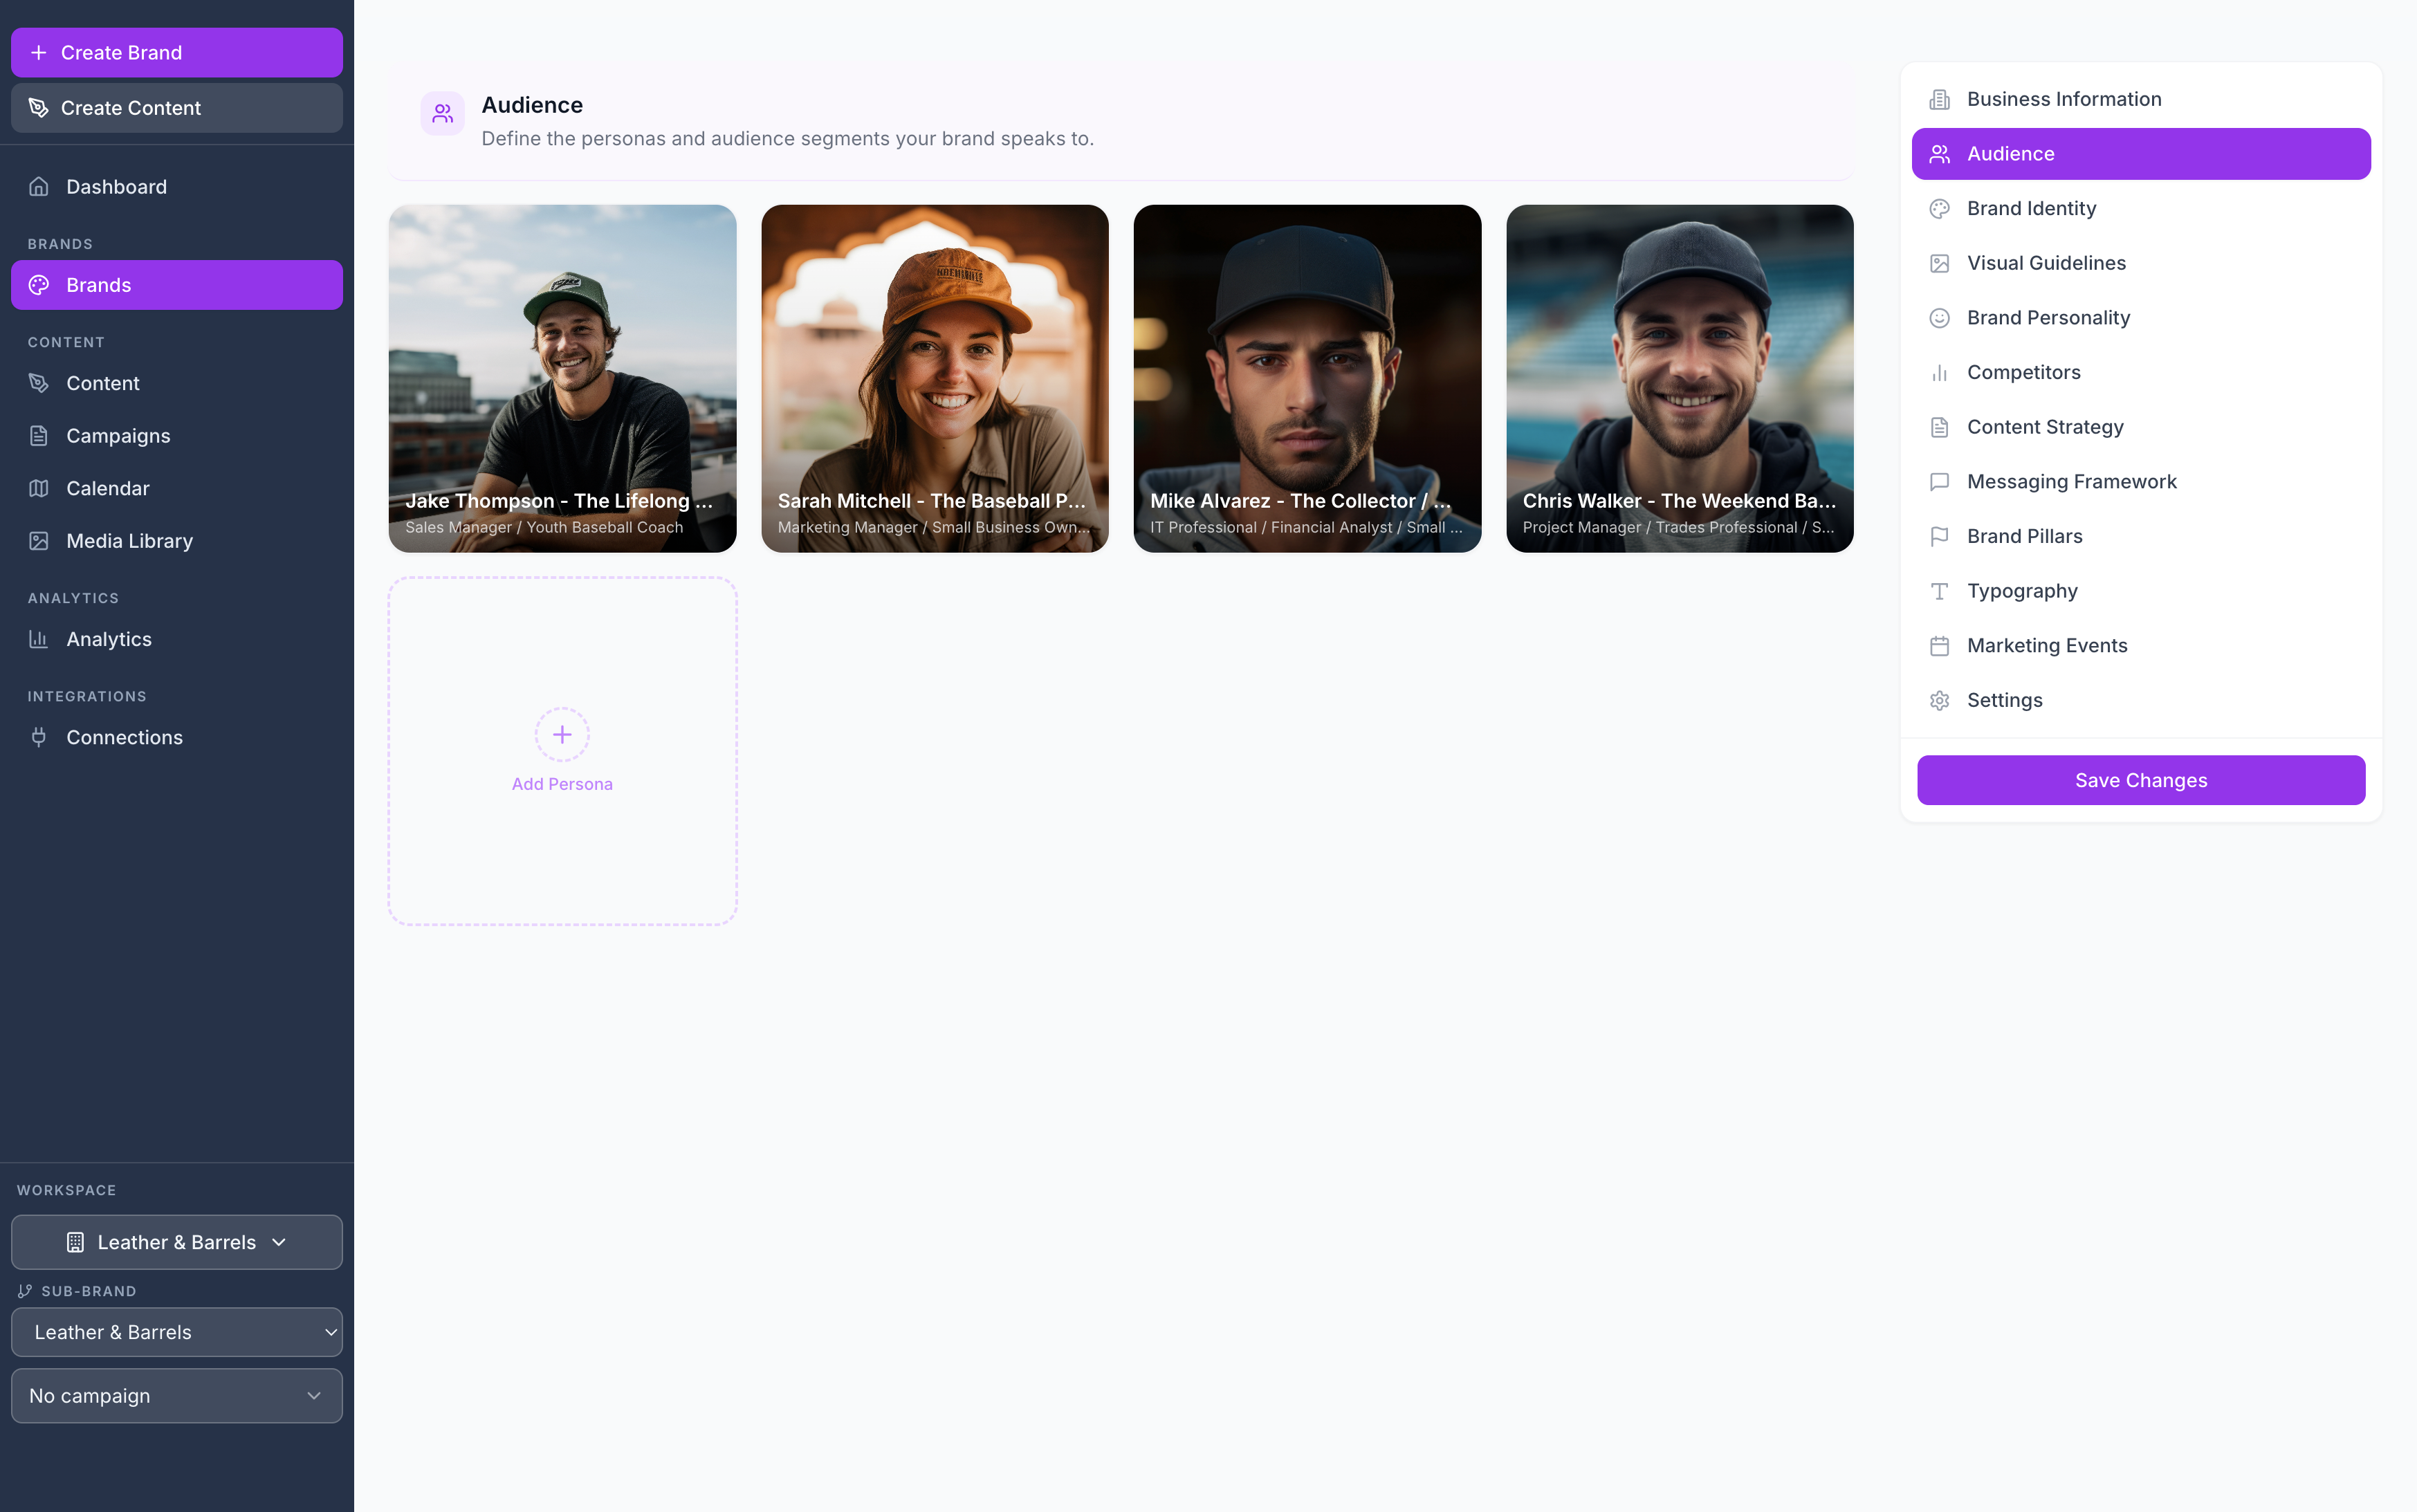Click the plus icon in Add Persona card

tap(562, 734)
